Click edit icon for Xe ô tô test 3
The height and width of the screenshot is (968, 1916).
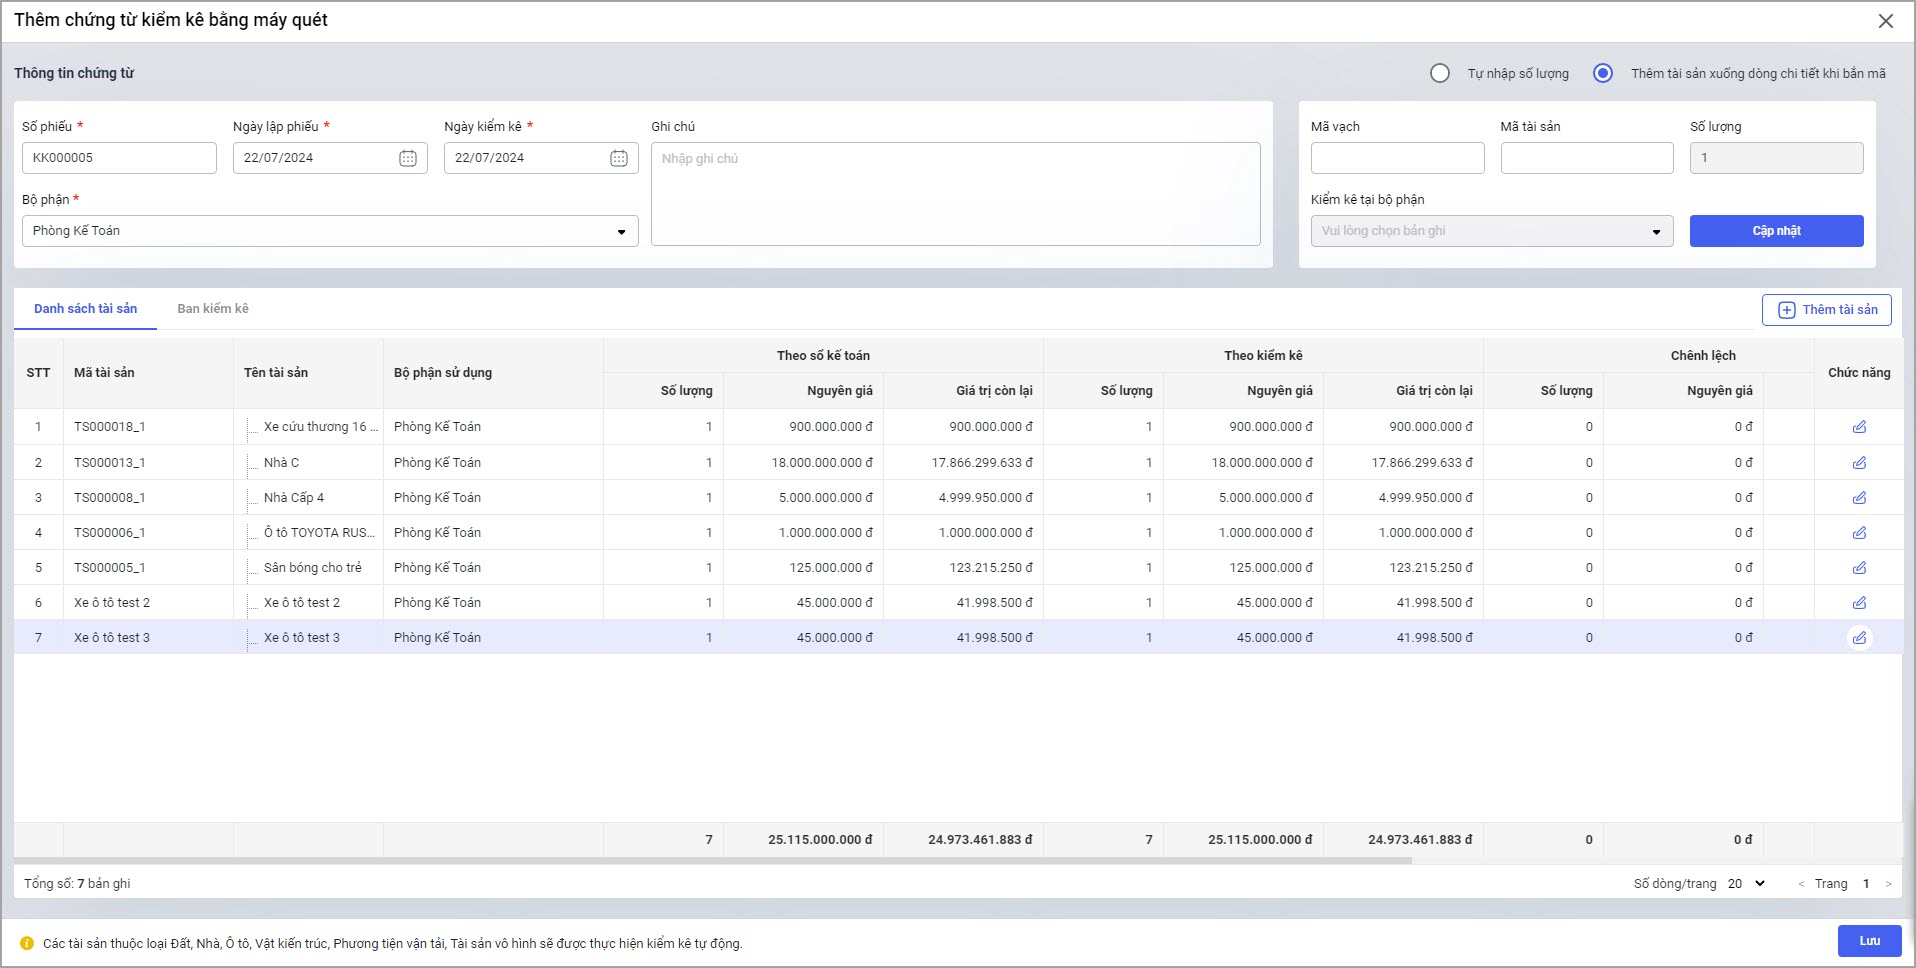click(x=1859, y=638)
